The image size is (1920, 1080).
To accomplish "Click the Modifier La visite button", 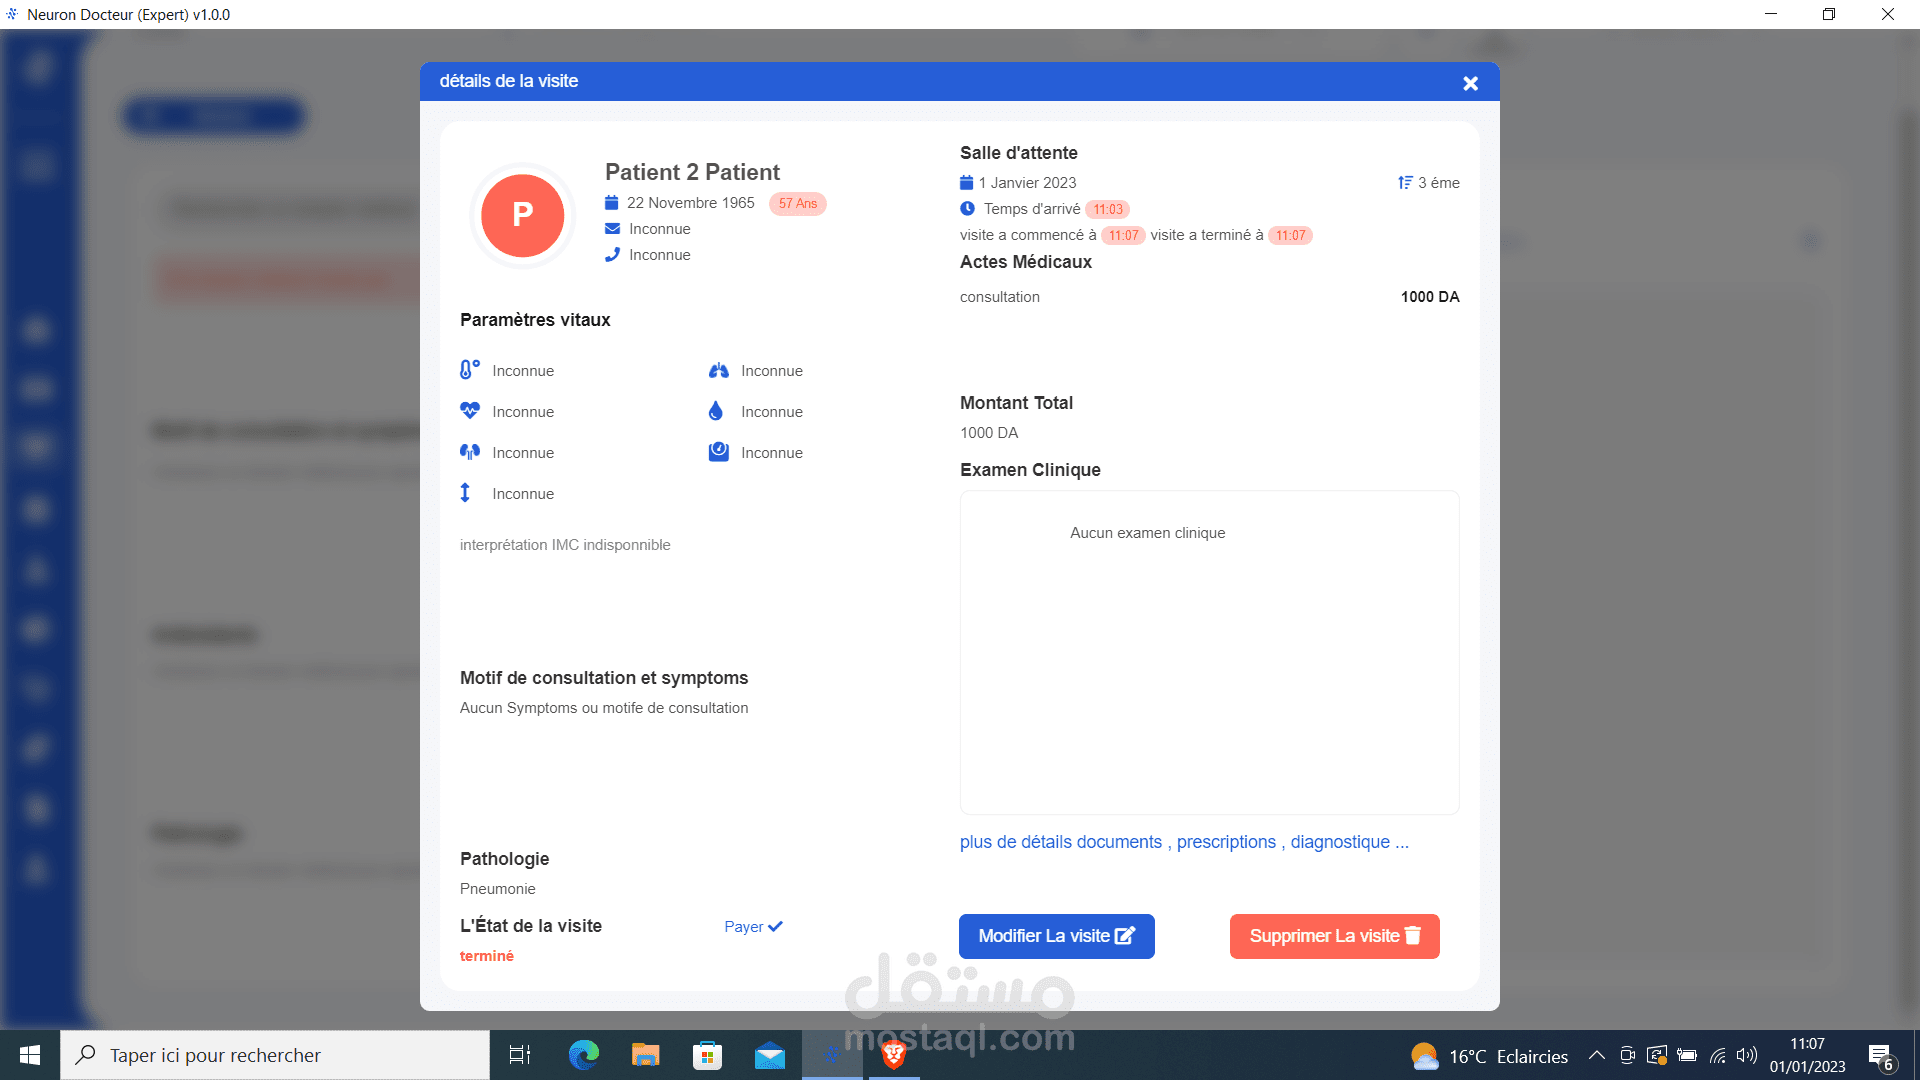I will (x=1056, y=936).
